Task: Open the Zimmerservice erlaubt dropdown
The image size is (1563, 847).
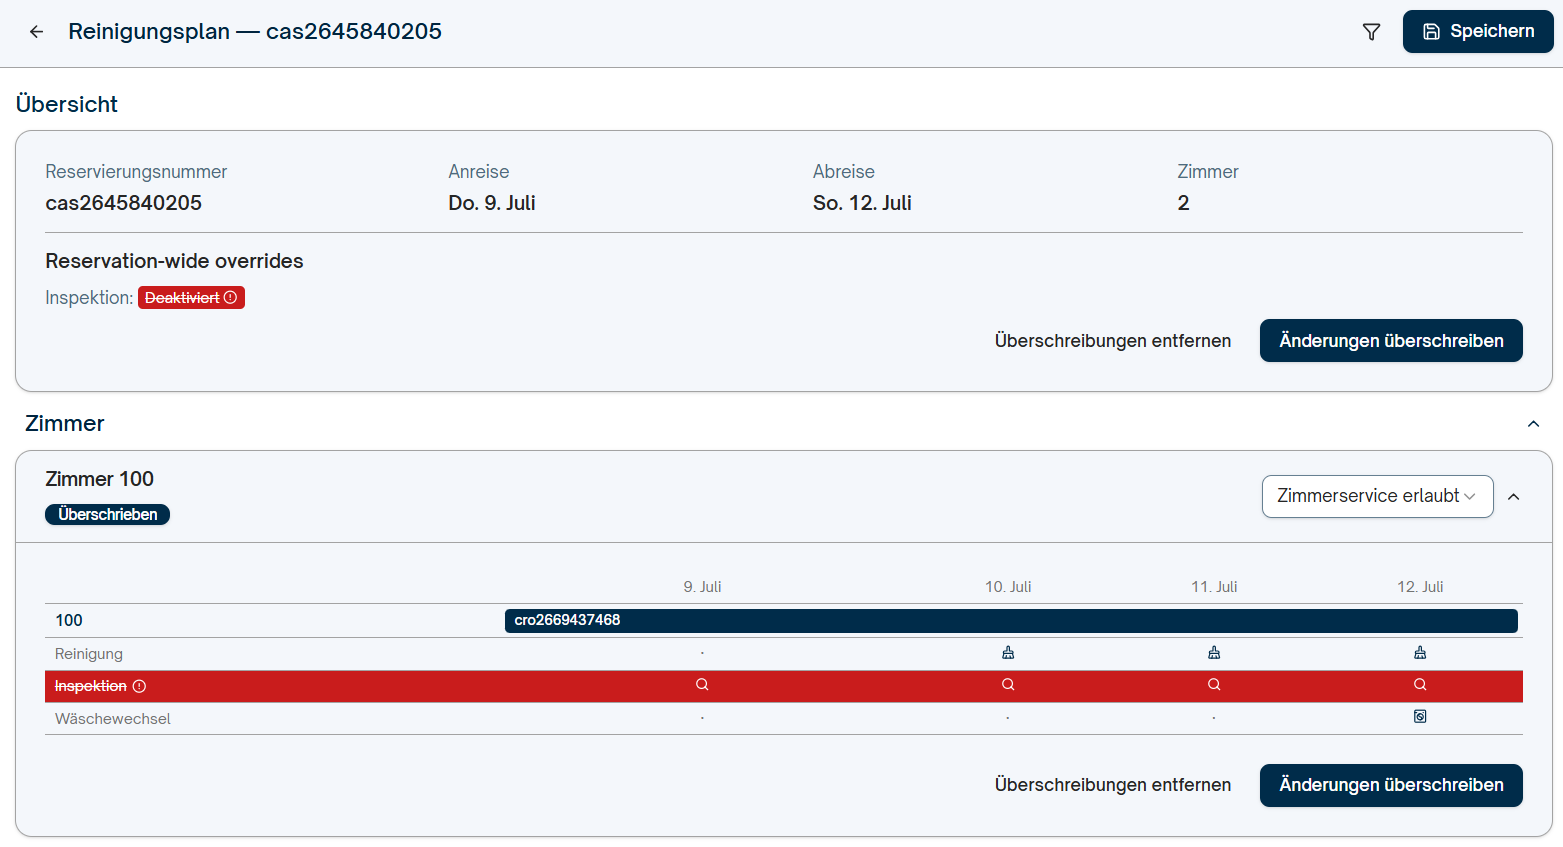Action: coord(1377,496)
